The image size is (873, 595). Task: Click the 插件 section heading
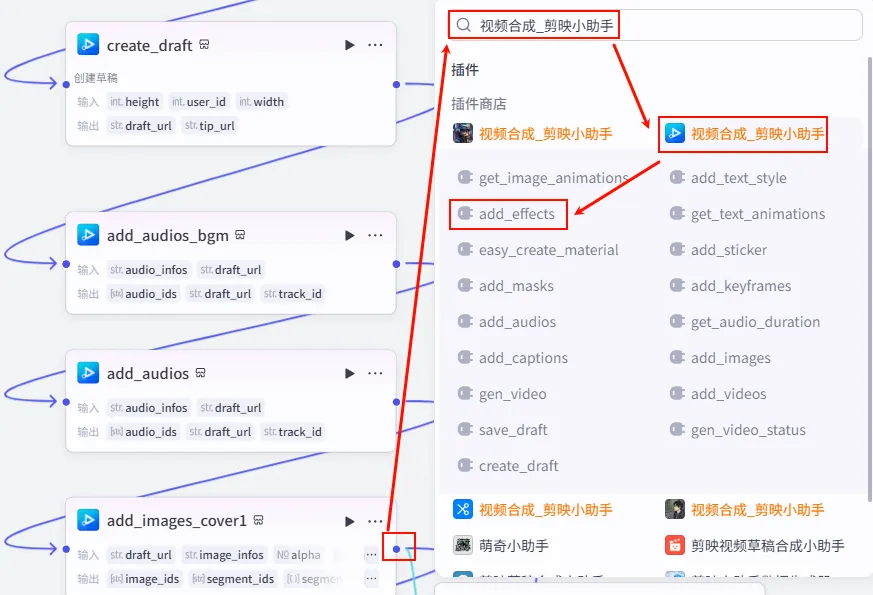click(x=465, y=70)
